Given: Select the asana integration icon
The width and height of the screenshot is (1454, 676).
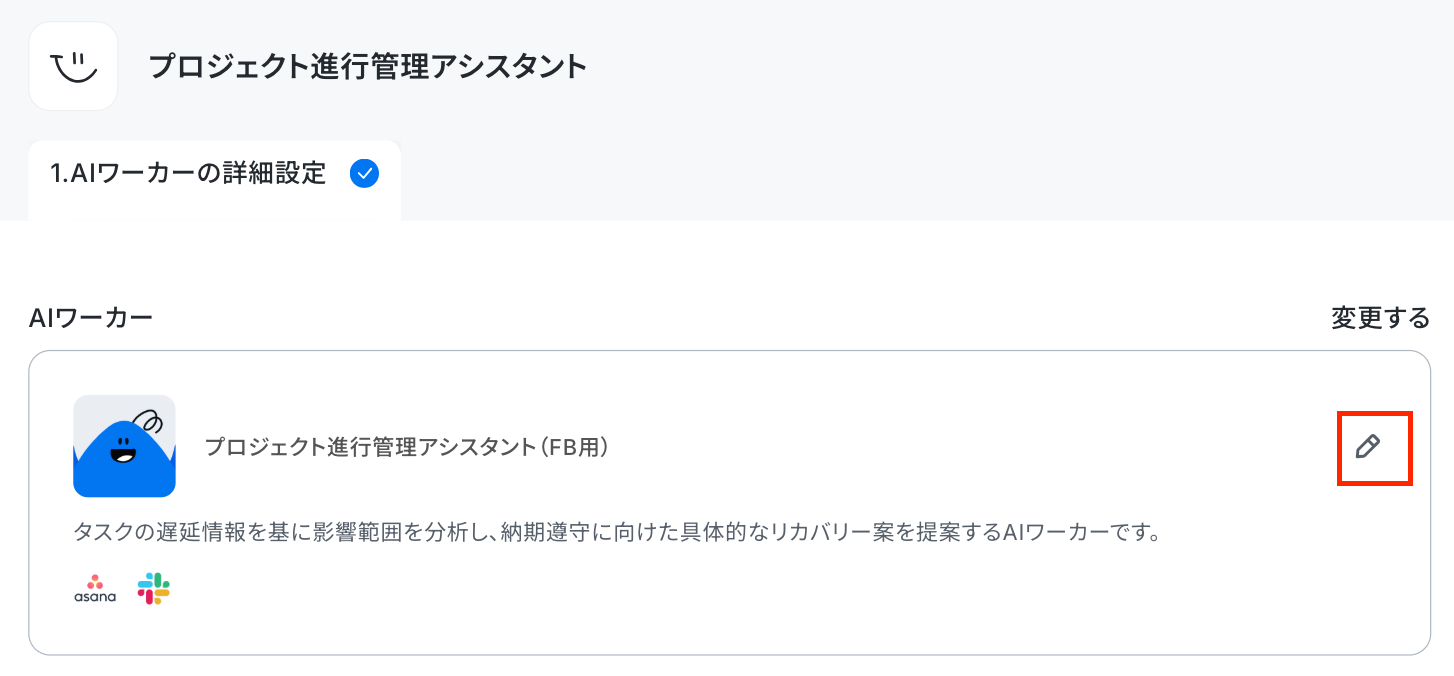Looking at the screenshot, I should click(95, 589).
